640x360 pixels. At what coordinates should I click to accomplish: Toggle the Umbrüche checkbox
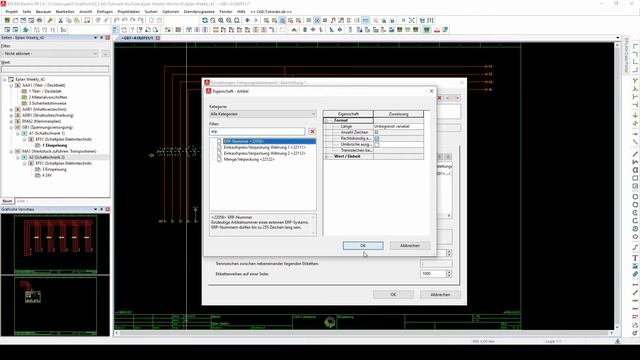pos(377,144)
